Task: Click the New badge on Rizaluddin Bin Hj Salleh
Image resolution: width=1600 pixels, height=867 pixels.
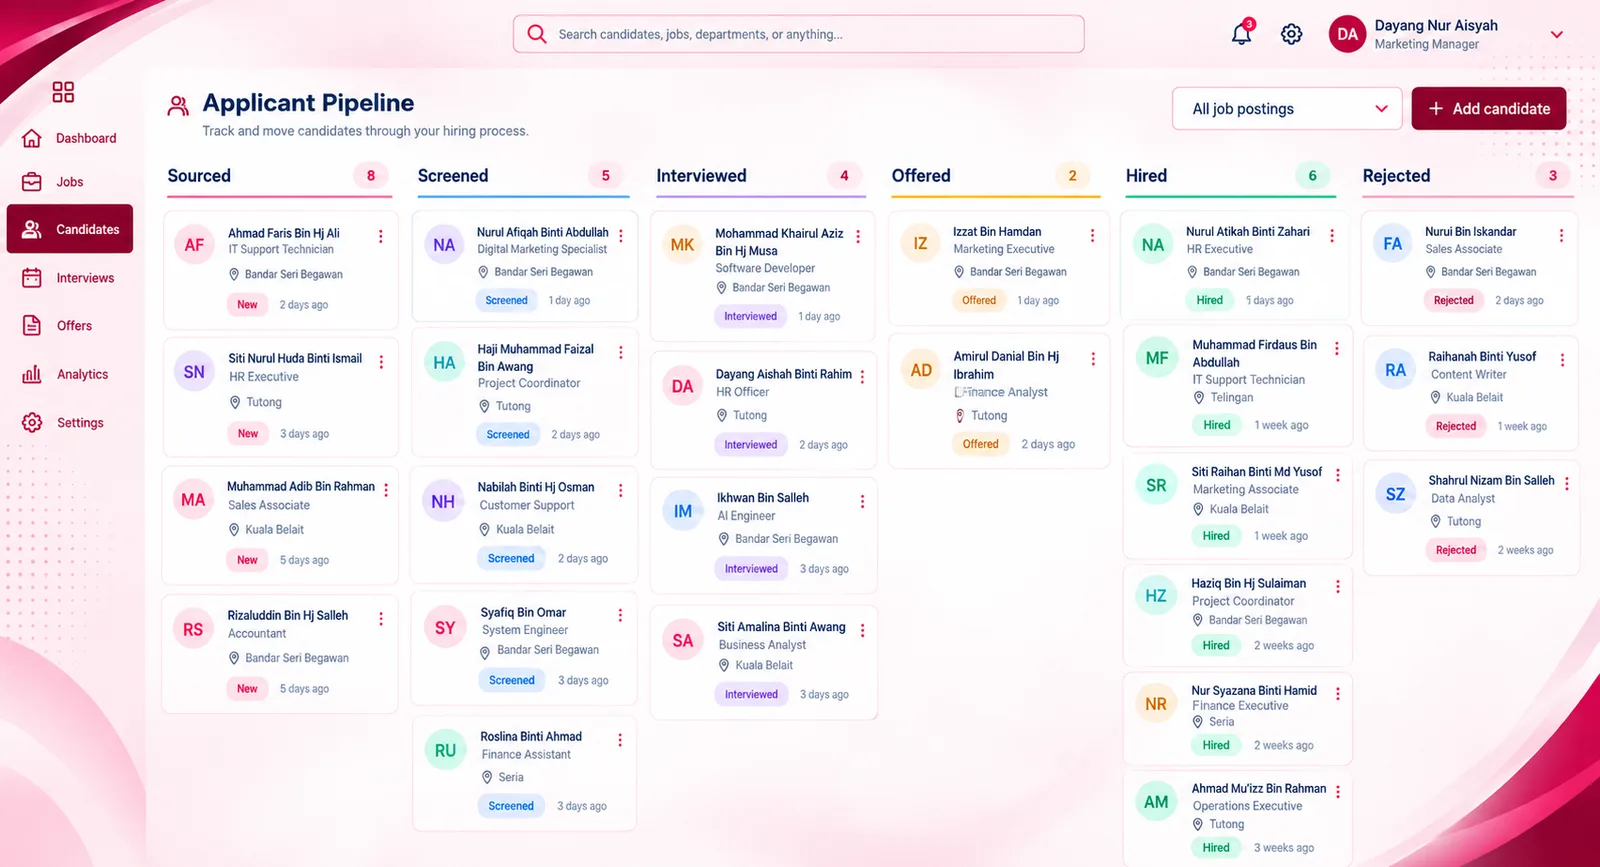Action: pyautogui.click(x=247, y=689)
